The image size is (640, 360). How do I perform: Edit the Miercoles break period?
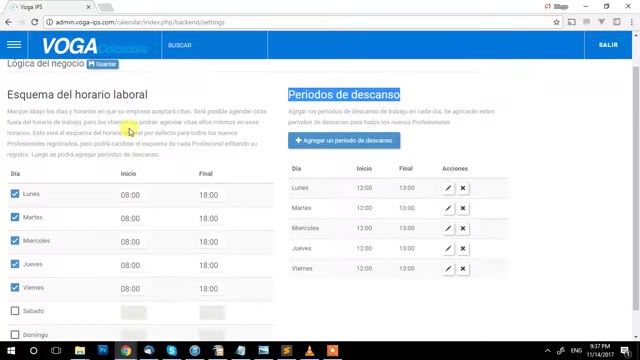tap(448, 228)
